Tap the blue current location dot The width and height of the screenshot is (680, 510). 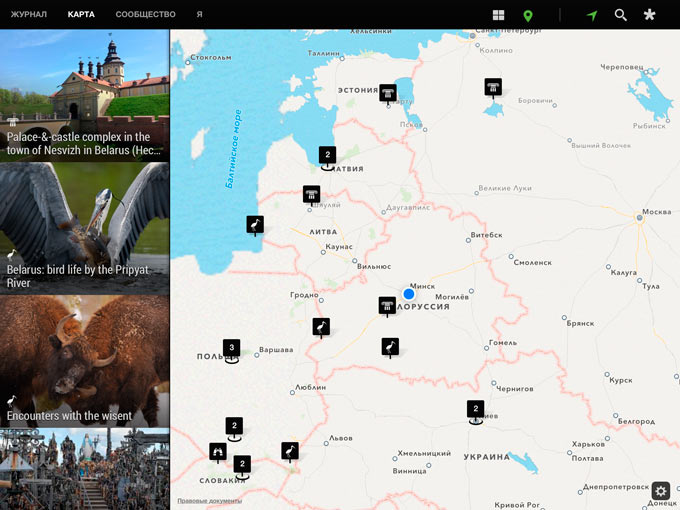click(x=409, y=294)
